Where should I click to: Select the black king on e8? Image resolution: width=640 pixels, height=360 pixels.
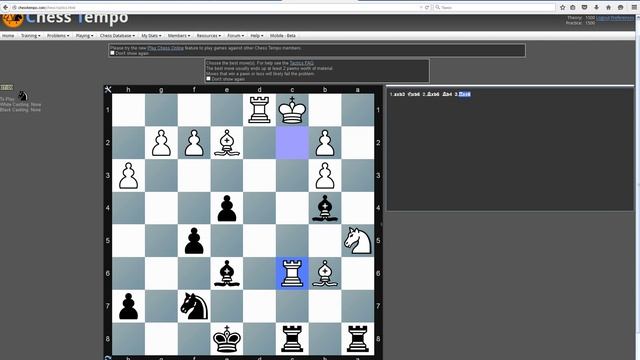pyautogui.click(x=227, y=338)
